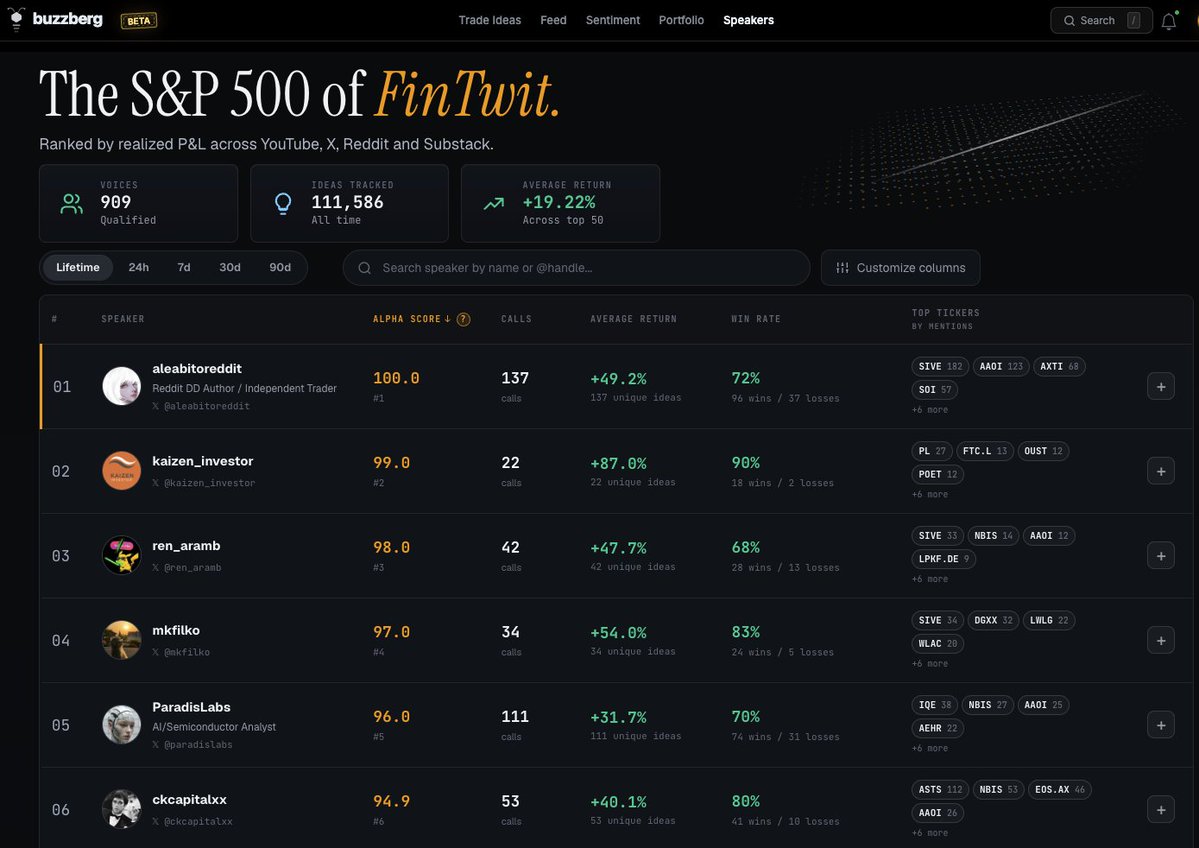Select the 90d time range

[x=280, y=268]
